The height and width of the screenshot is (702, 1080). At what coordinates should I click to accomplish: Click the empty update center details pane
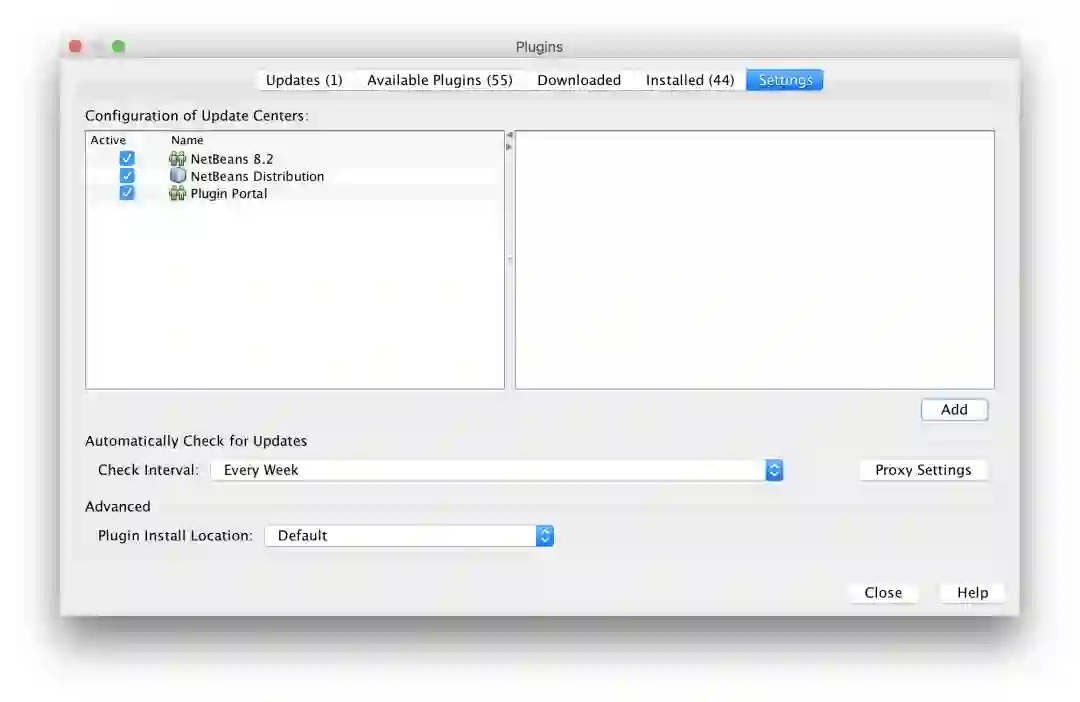coord(754,259)
